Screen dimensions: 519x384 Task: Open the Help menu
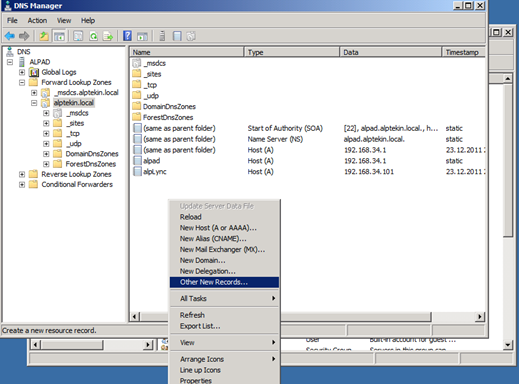click(x=88, y=21)
